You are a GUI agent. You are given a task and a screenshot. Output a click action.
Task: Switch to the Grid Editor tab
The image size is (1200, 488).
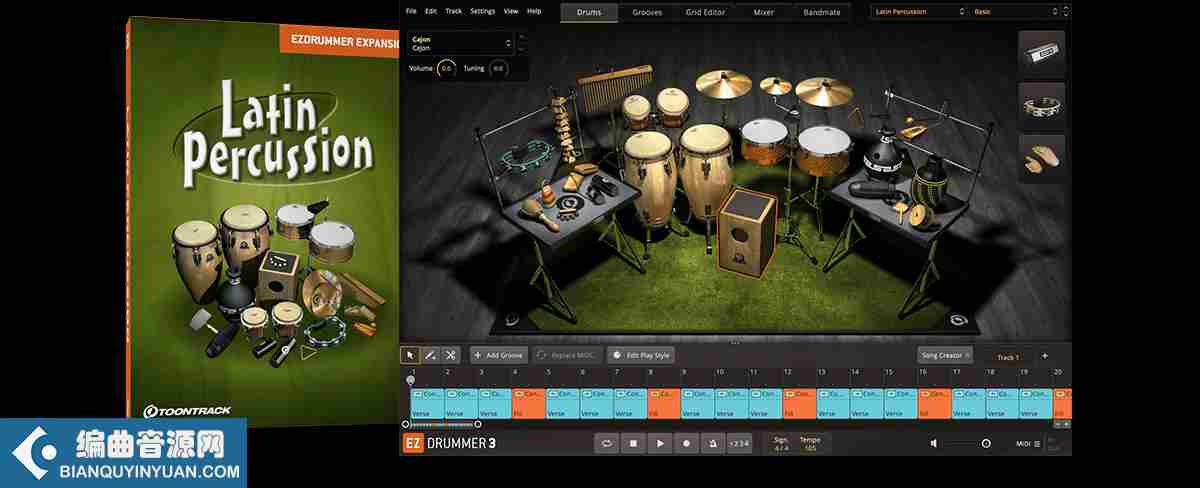pos(705,12)
